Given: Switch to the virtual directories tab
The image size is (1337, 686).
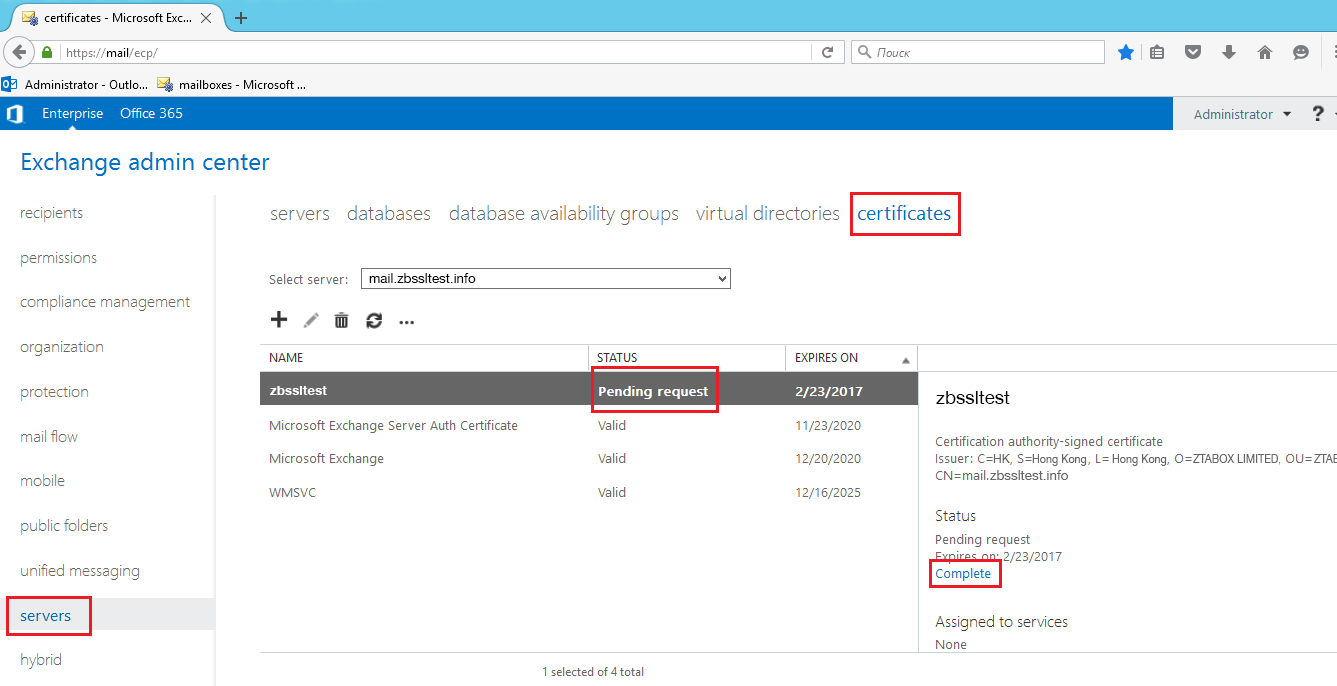Looking at the screenshot, I should point(766,213).
